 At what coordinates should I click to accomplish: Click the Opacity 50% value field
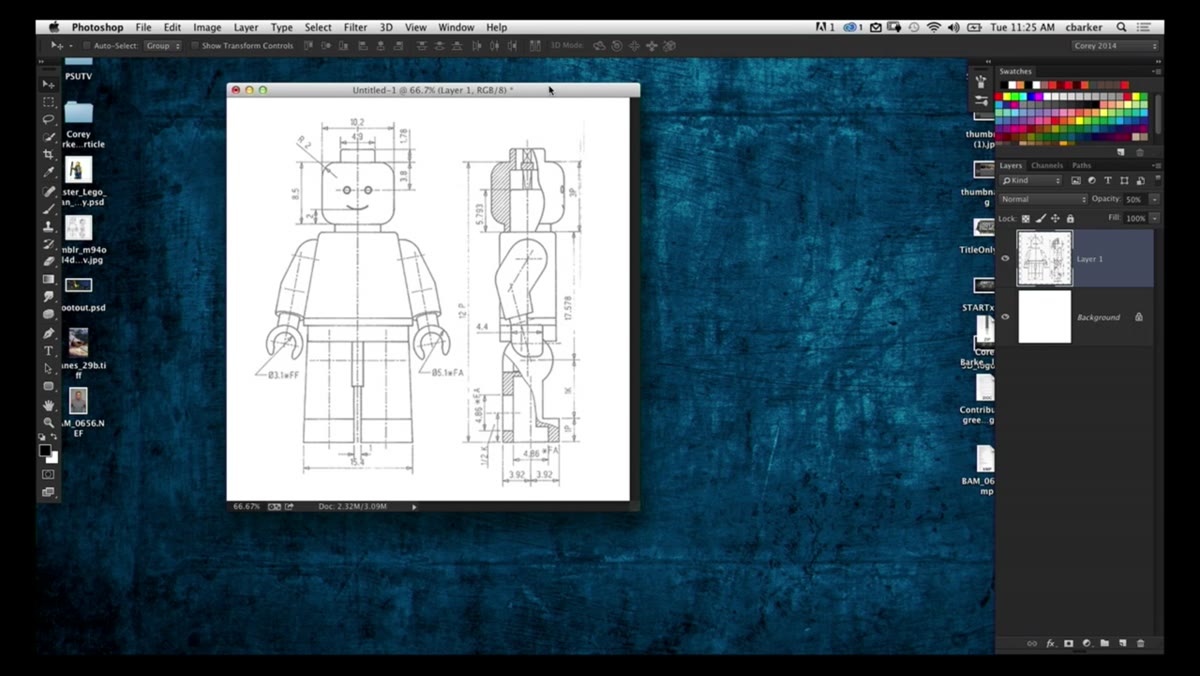(1134, 199)
